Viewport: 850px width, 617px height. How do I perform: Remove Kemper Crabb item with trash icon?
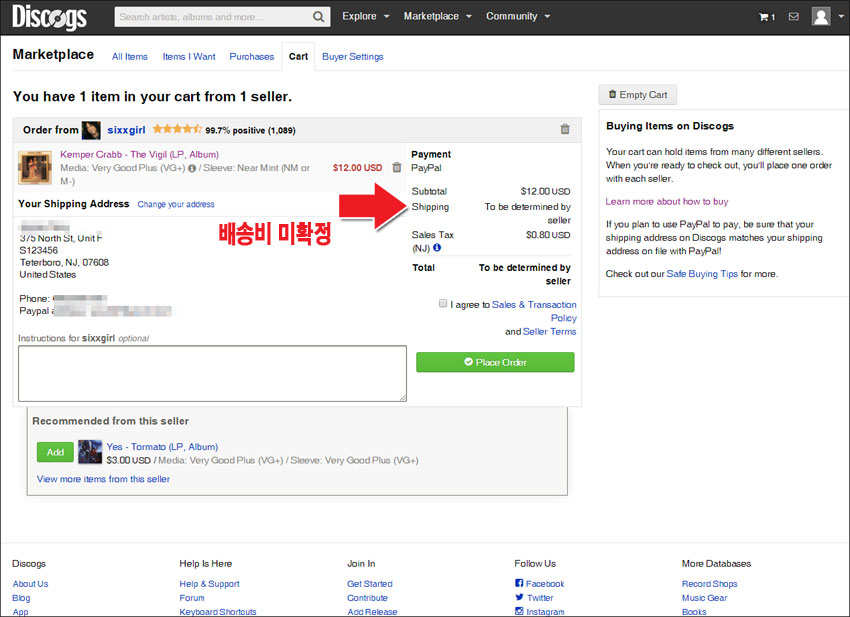tap(397, 168)
